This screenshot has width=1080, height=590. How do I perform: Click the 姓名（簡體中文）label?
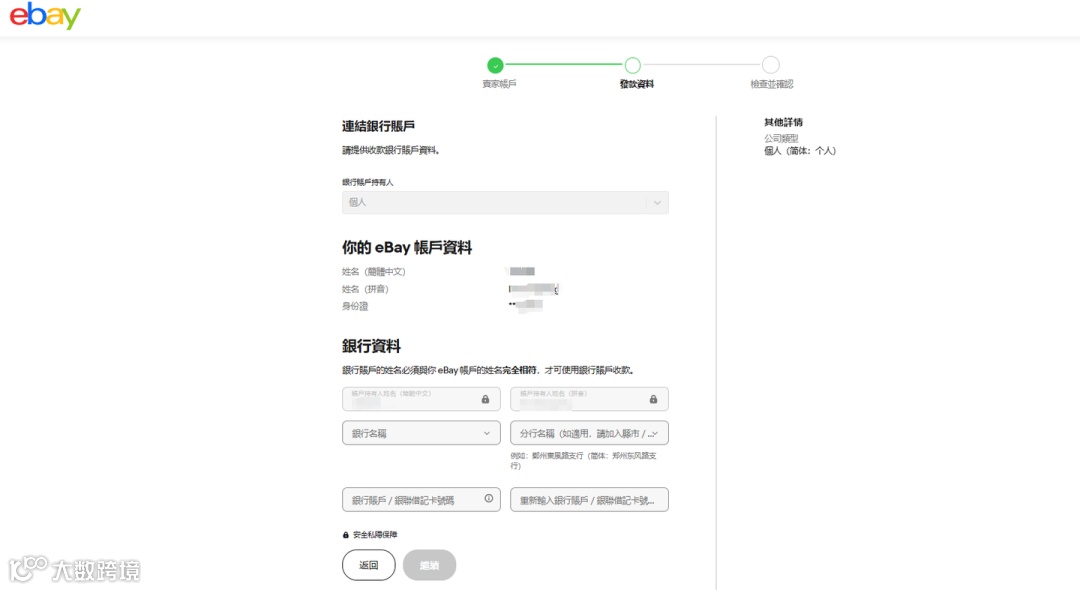[373, 272]
